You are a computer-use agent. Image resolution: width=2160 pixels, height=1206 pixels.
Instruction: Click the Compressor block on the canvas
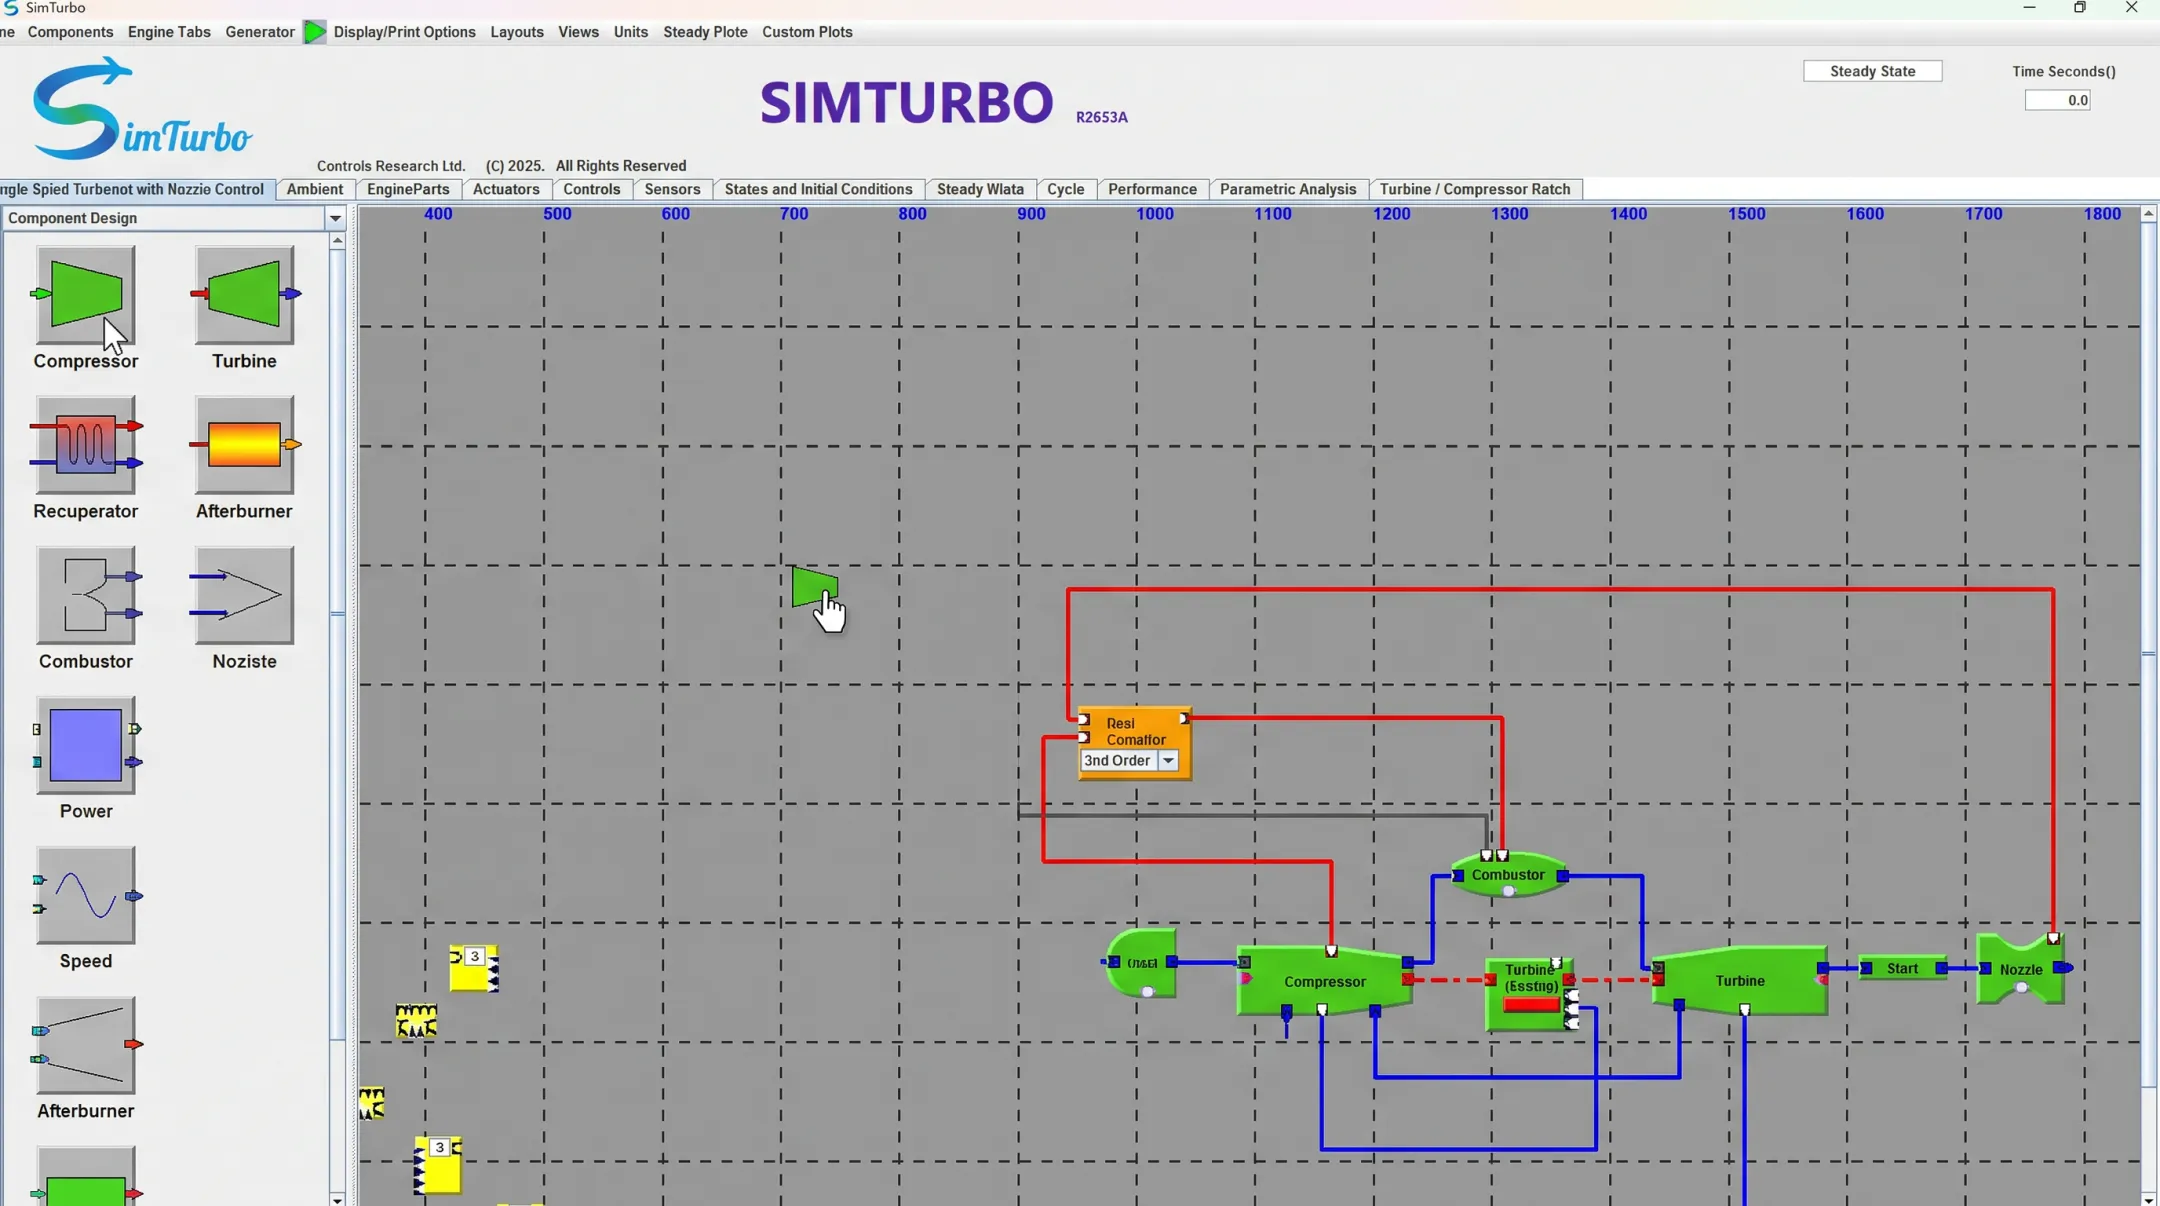pos(1325,981)
